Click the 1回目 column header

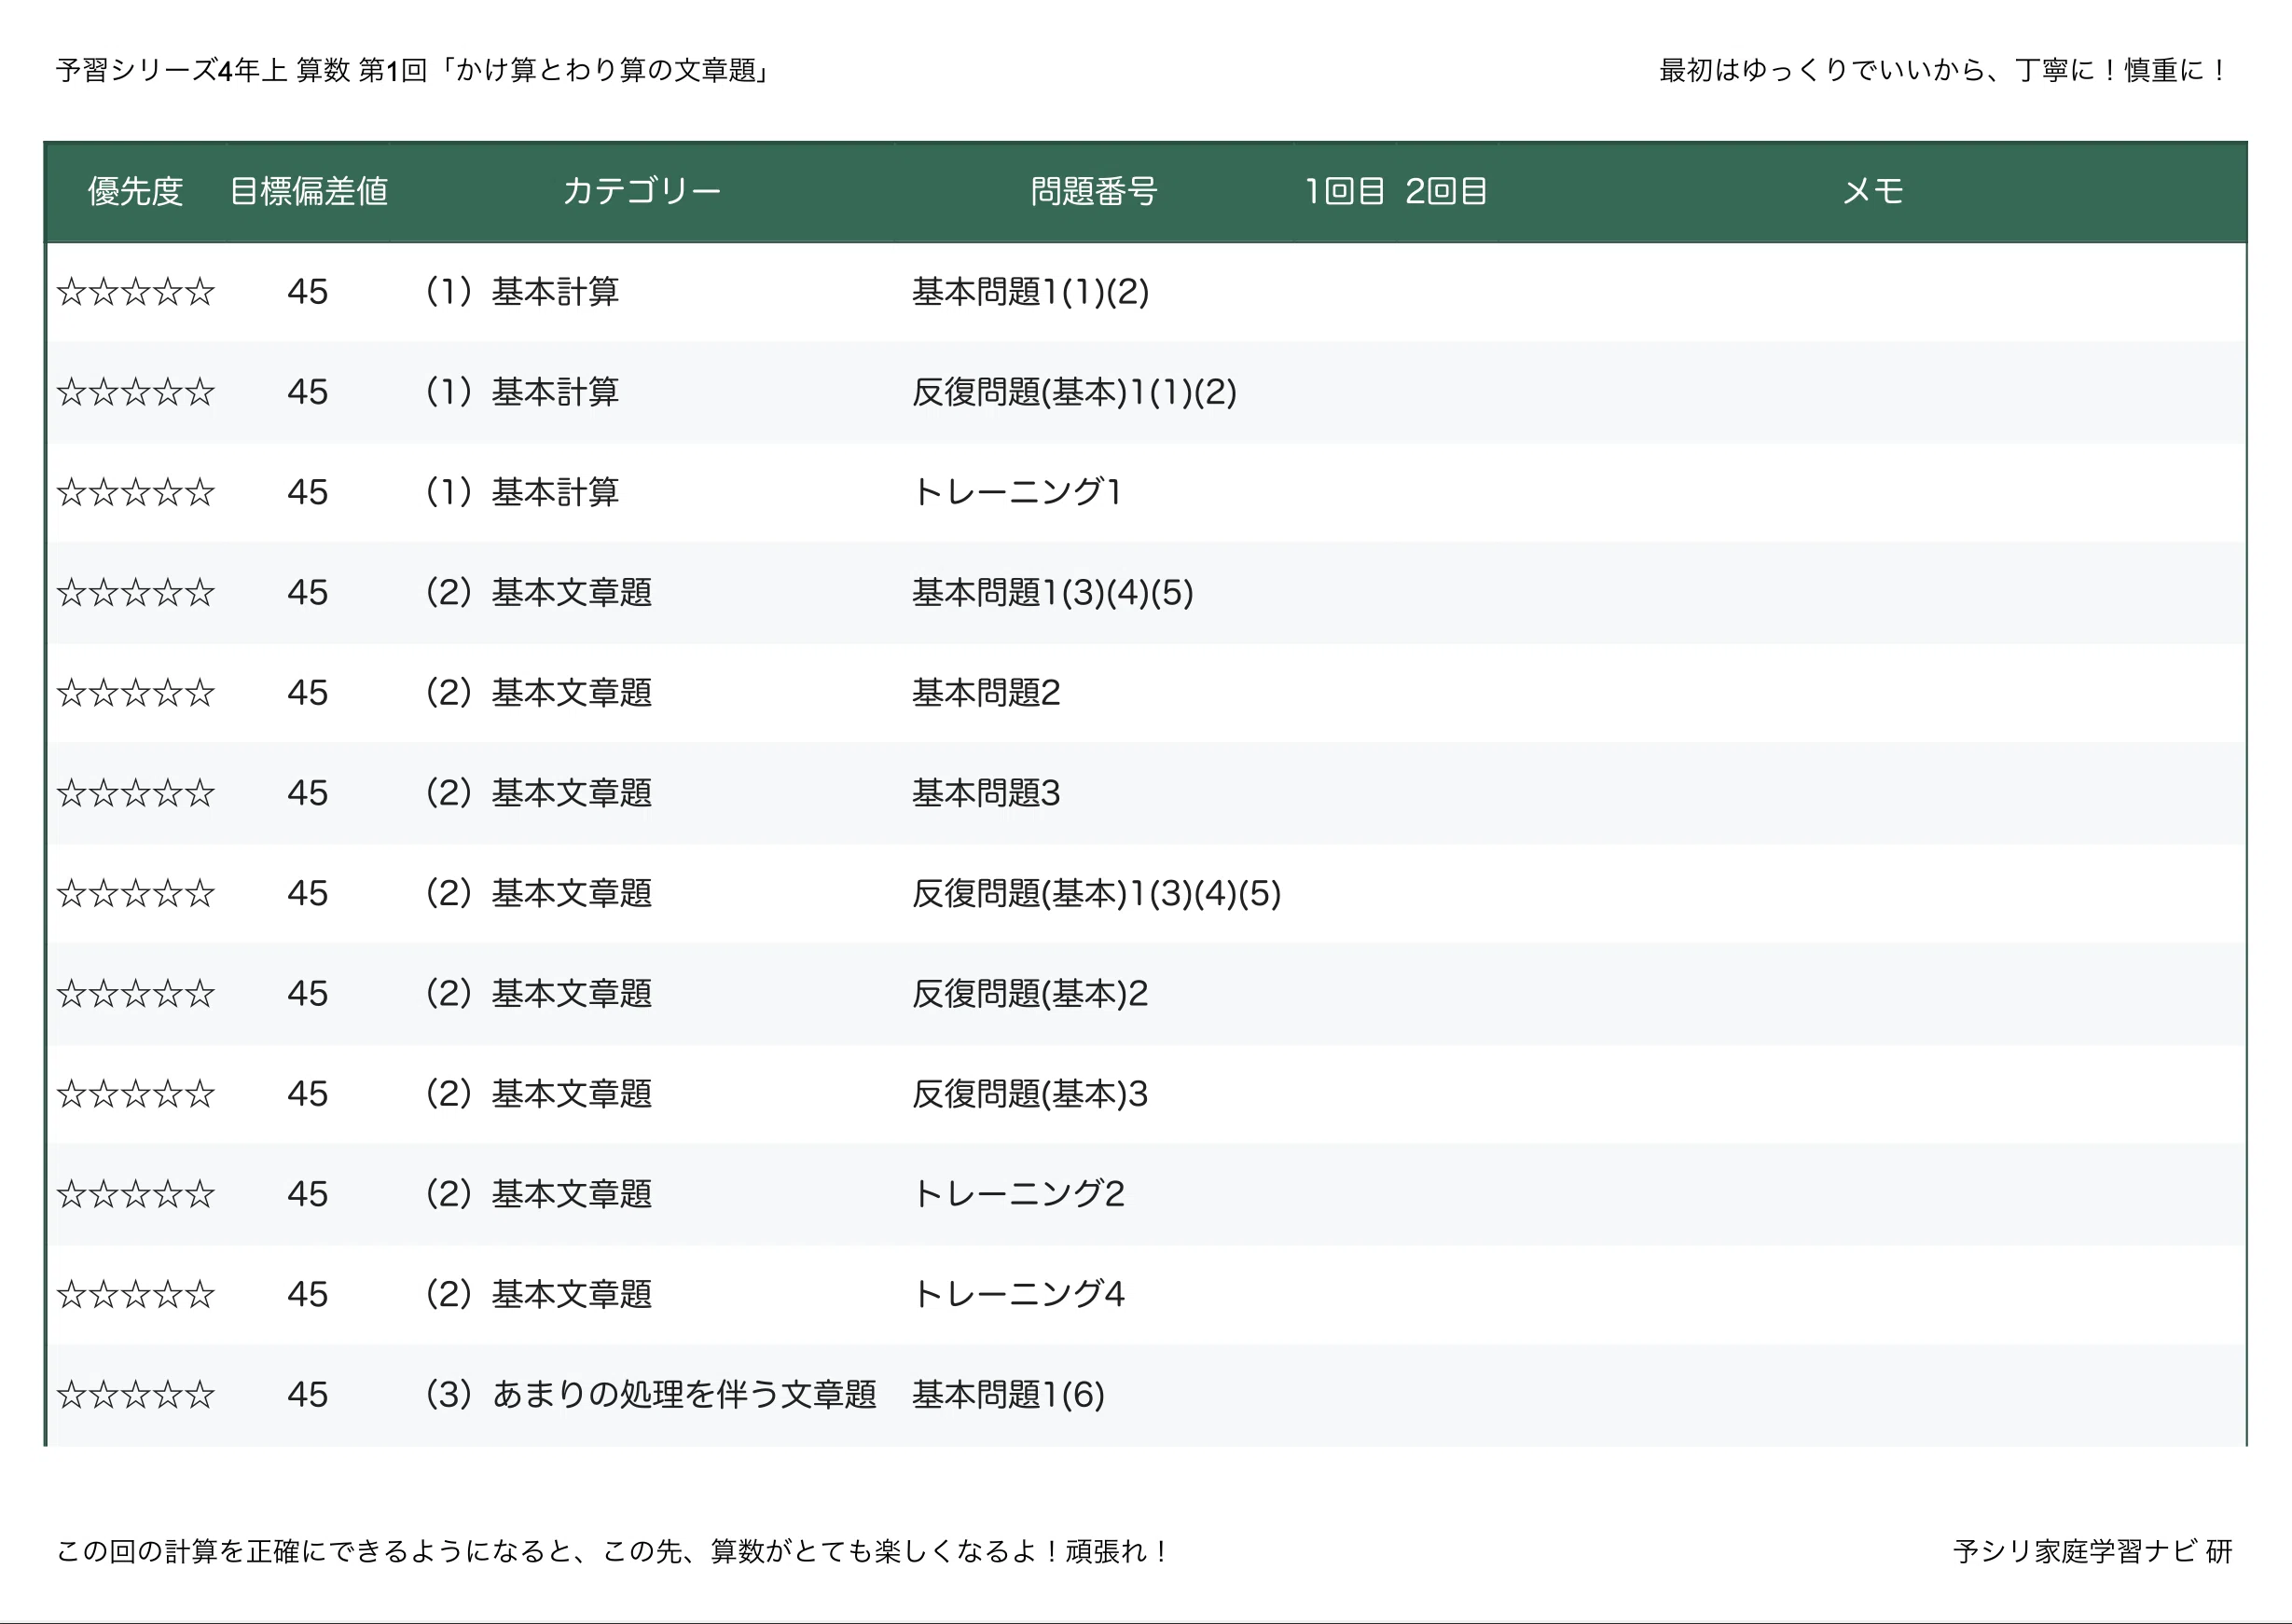point(1344,191)
